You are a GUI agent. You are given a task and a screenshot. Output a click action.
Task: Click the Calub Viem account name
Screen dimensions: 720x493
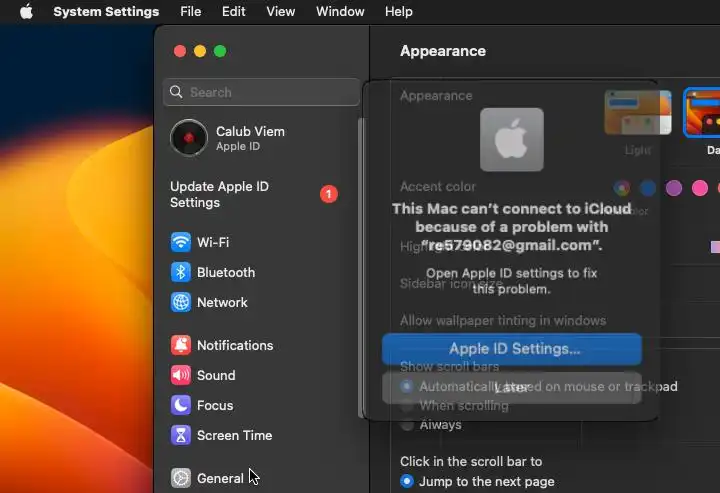(250, 131)
